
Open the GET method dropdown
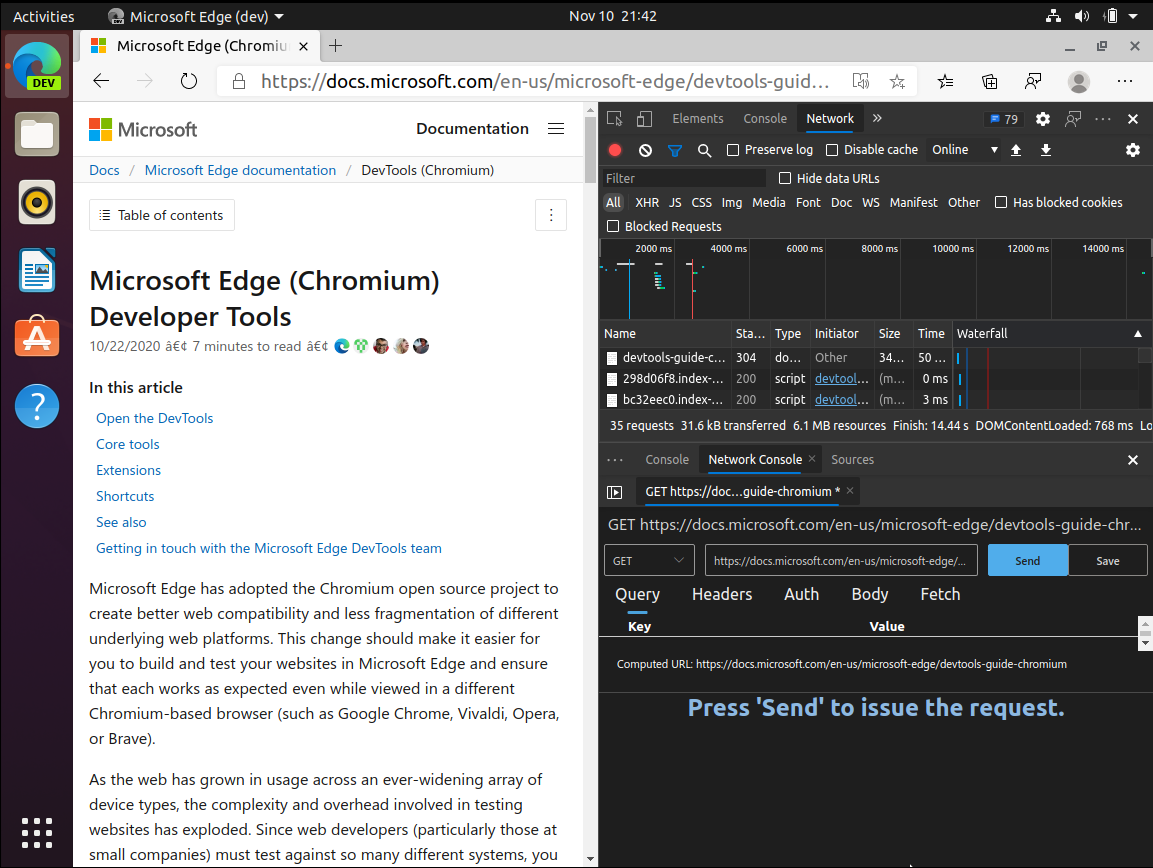tap(648, 560)
